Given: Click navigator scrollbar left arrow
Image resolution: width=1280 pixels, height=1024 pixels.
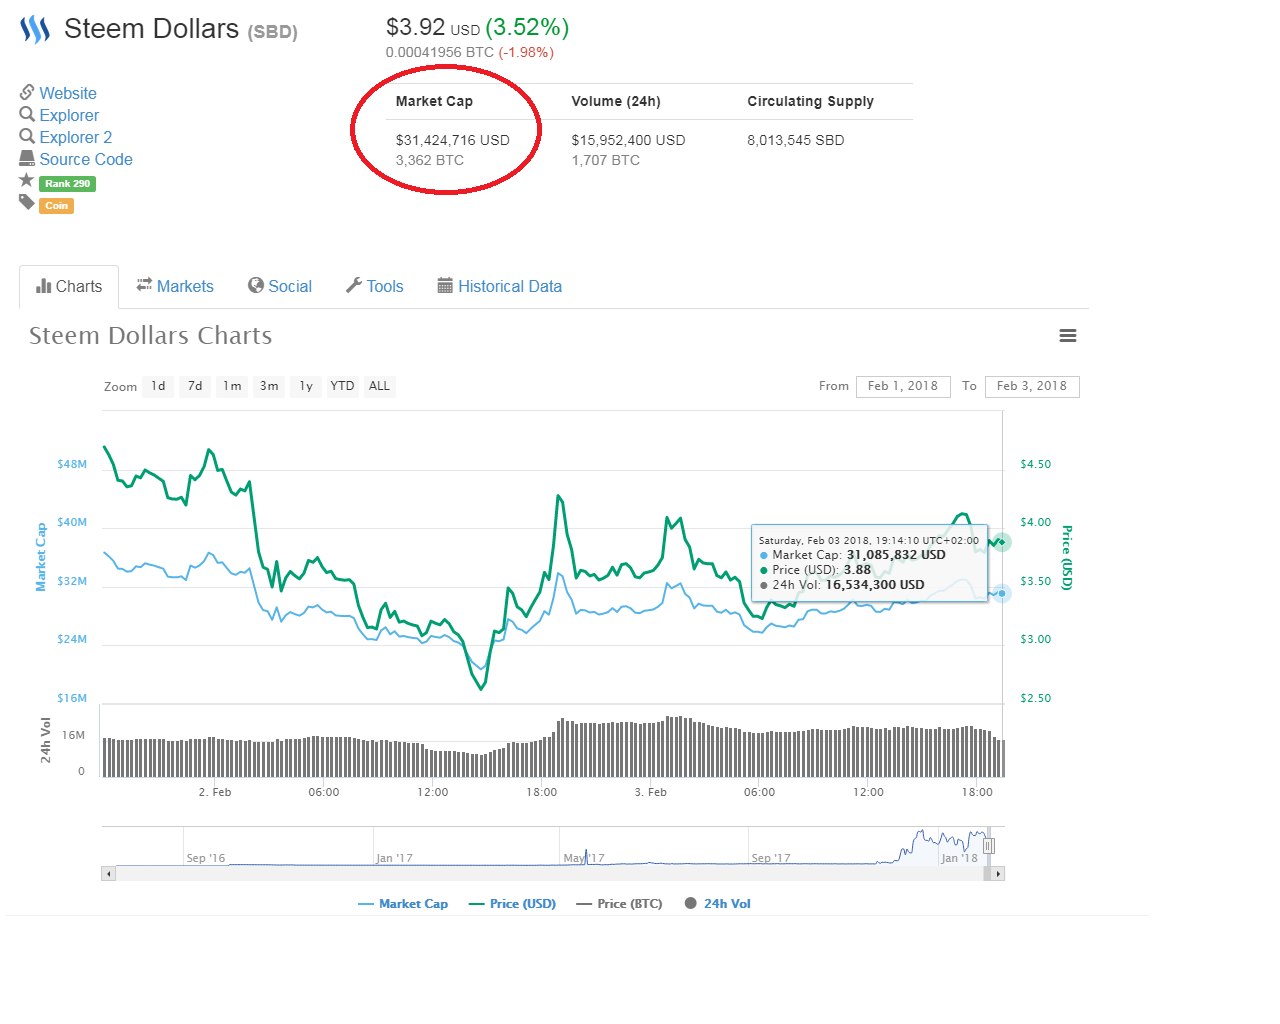Looking at the screenshot, I should tap(109, 874).
